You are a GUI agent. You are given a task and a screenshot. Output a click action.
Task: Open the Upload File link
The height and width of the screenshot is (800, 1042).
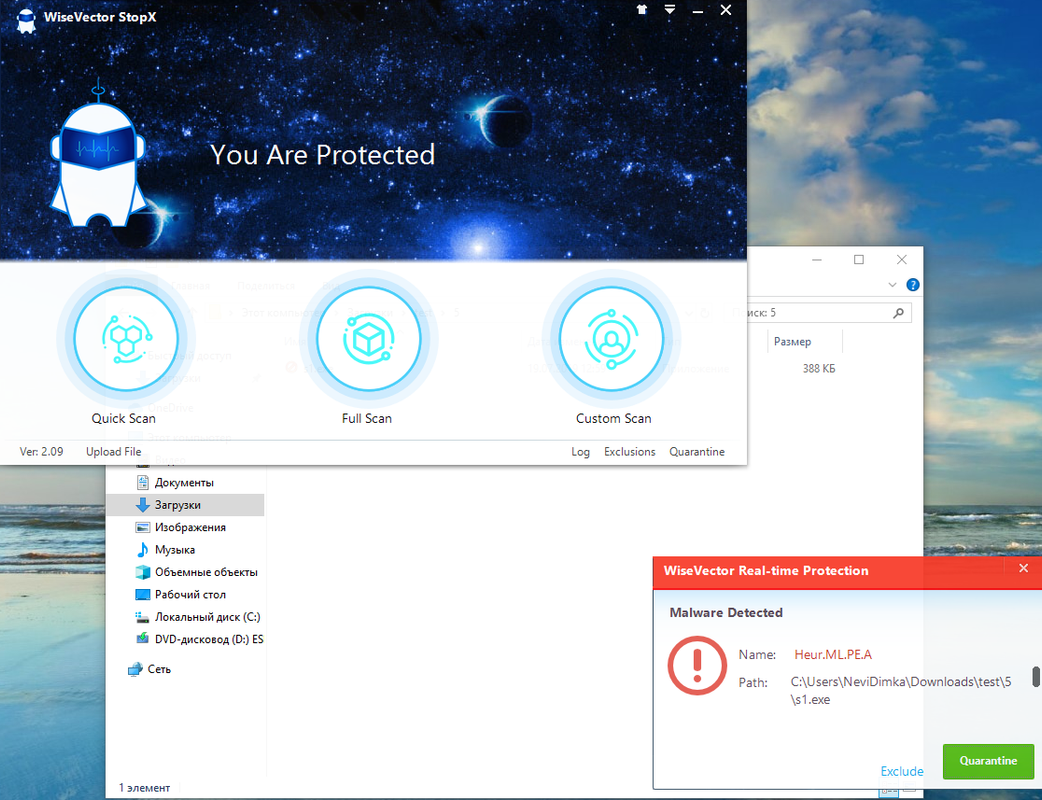click(x=114, y=452)
